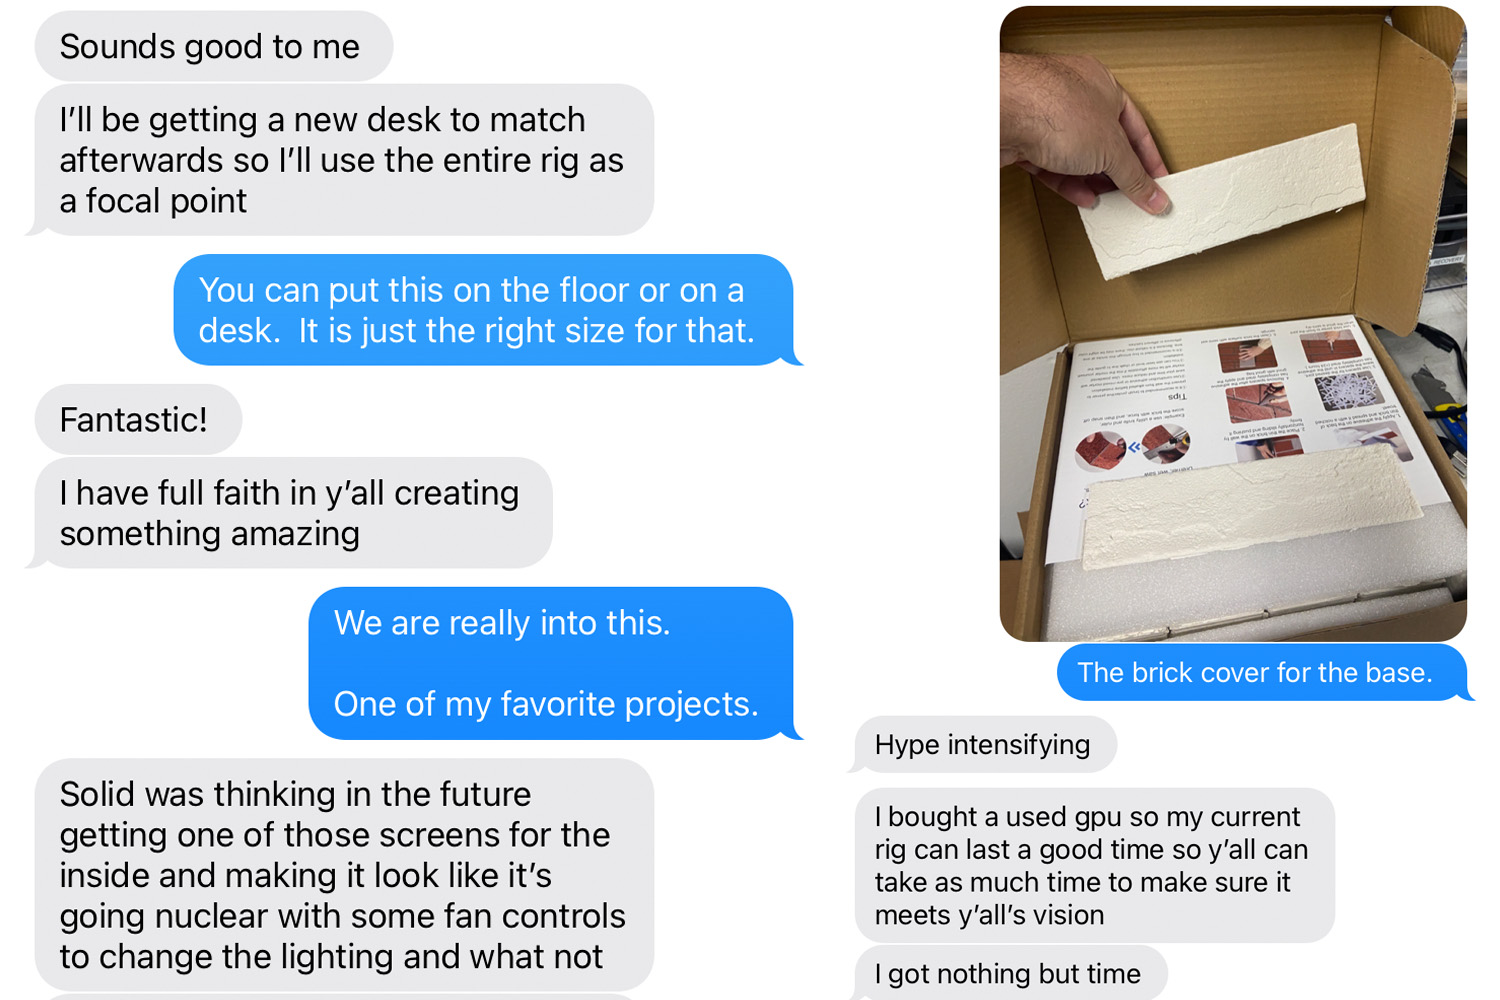The image size is (1500, 1000).
Task: Tap the 'focal point' text in gray bubble
Action: pyautogui.click(x=166, y=201)
